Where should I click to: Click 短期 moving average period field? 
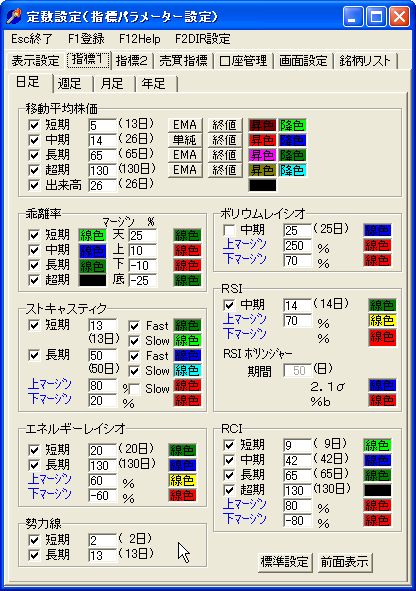coord(102,125)
